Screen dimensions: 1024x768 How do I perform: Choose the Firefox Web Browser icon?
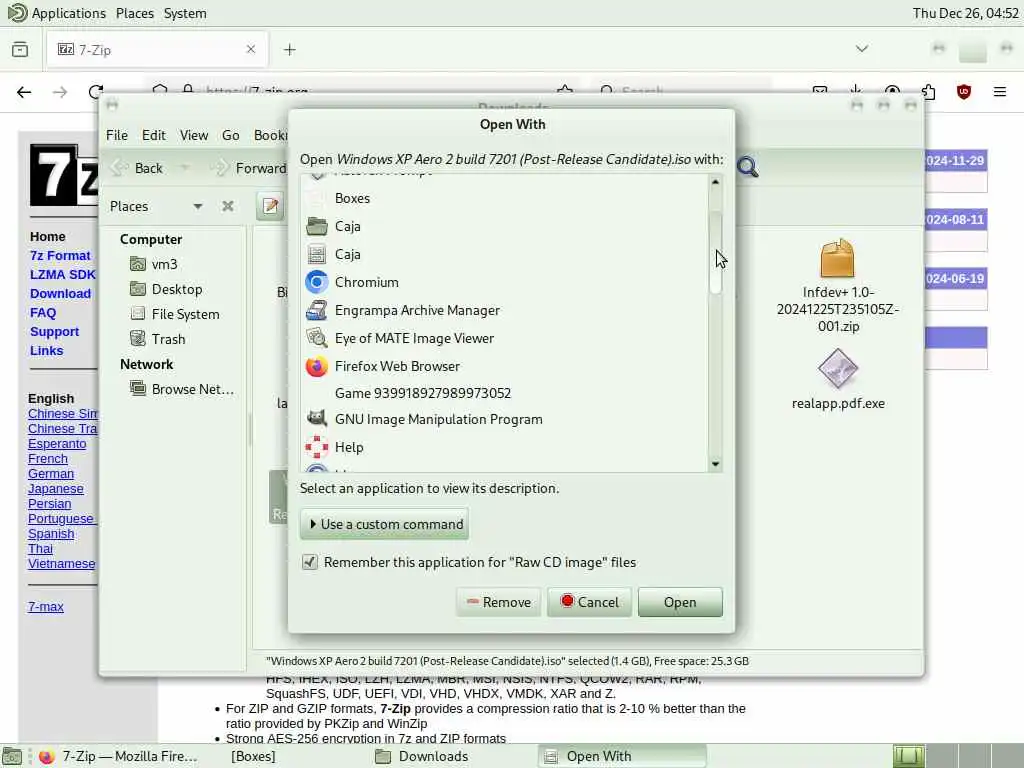317,366
